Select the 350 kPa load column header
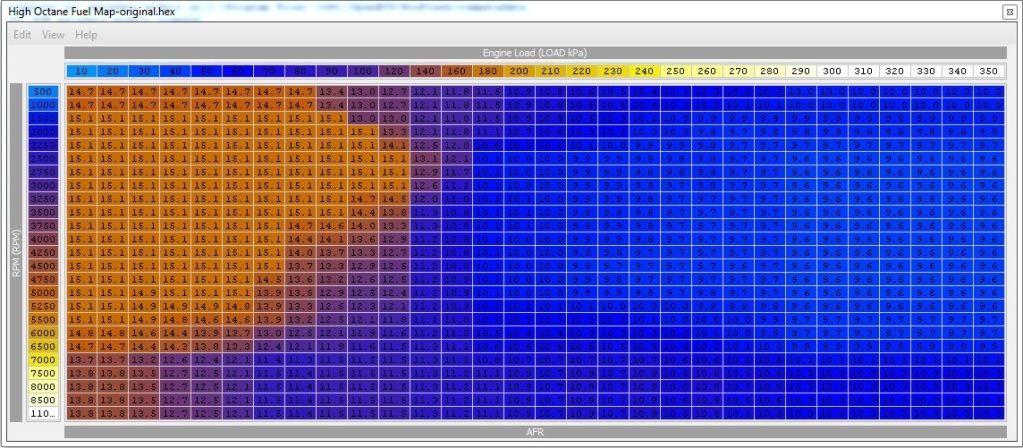This screenshot has height=448, width=1023. [x=986, y=71]
